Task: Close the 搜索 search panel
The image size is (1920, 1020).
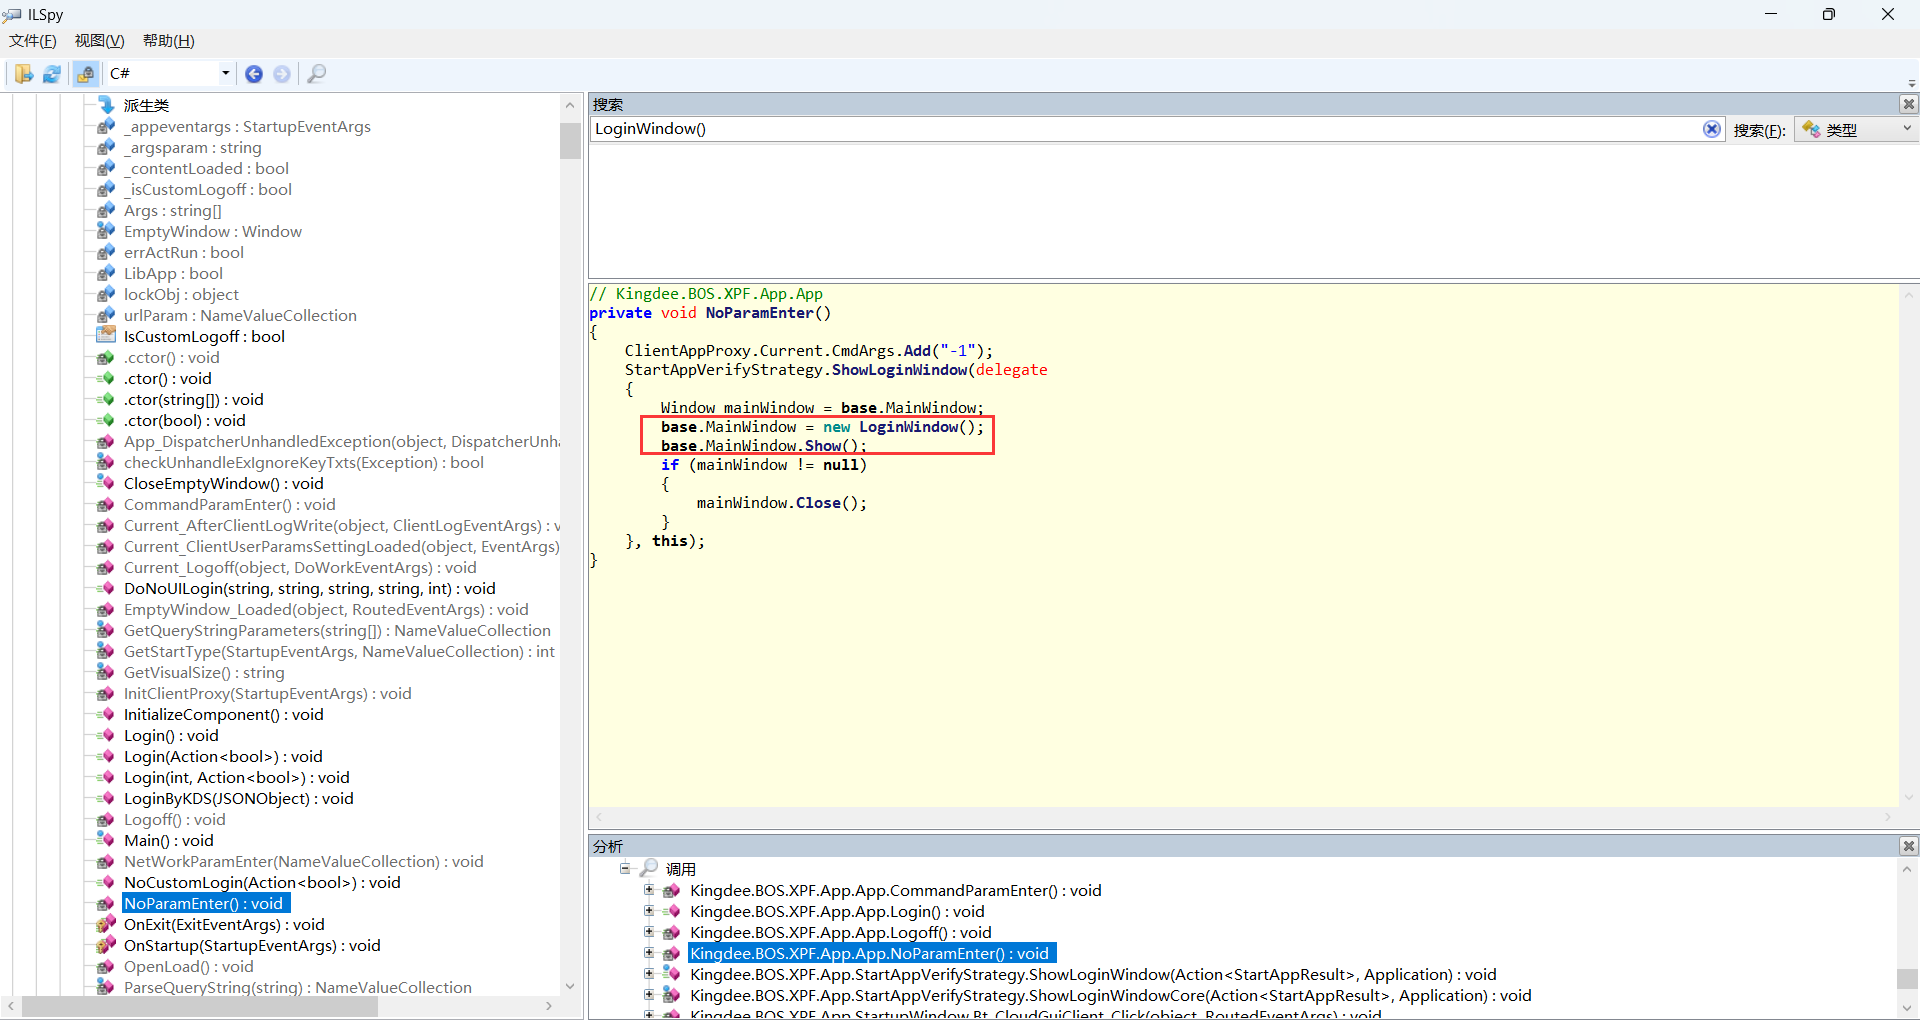Action: 1908,104
